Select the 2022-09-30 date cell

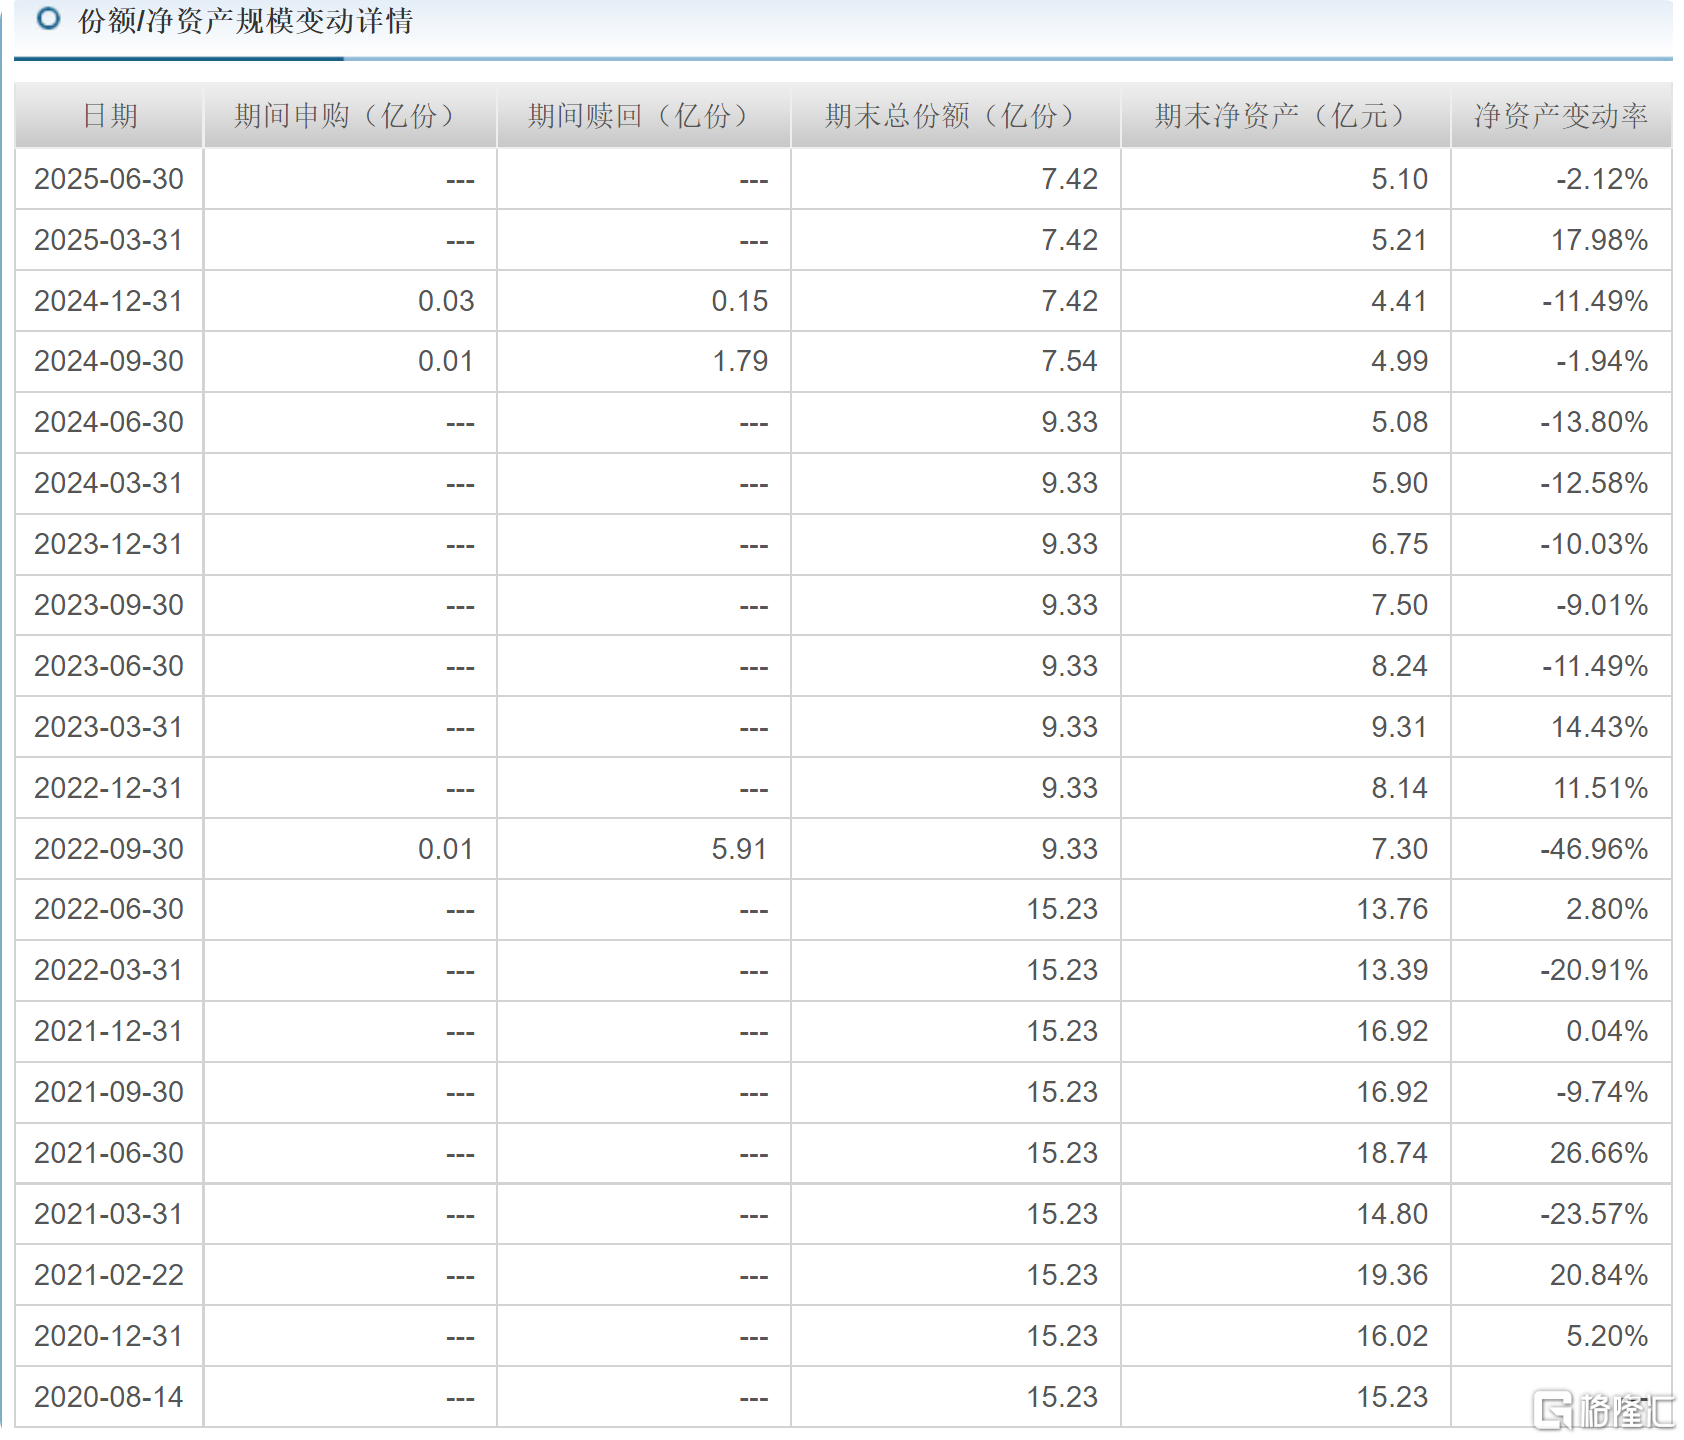point(109,849)
